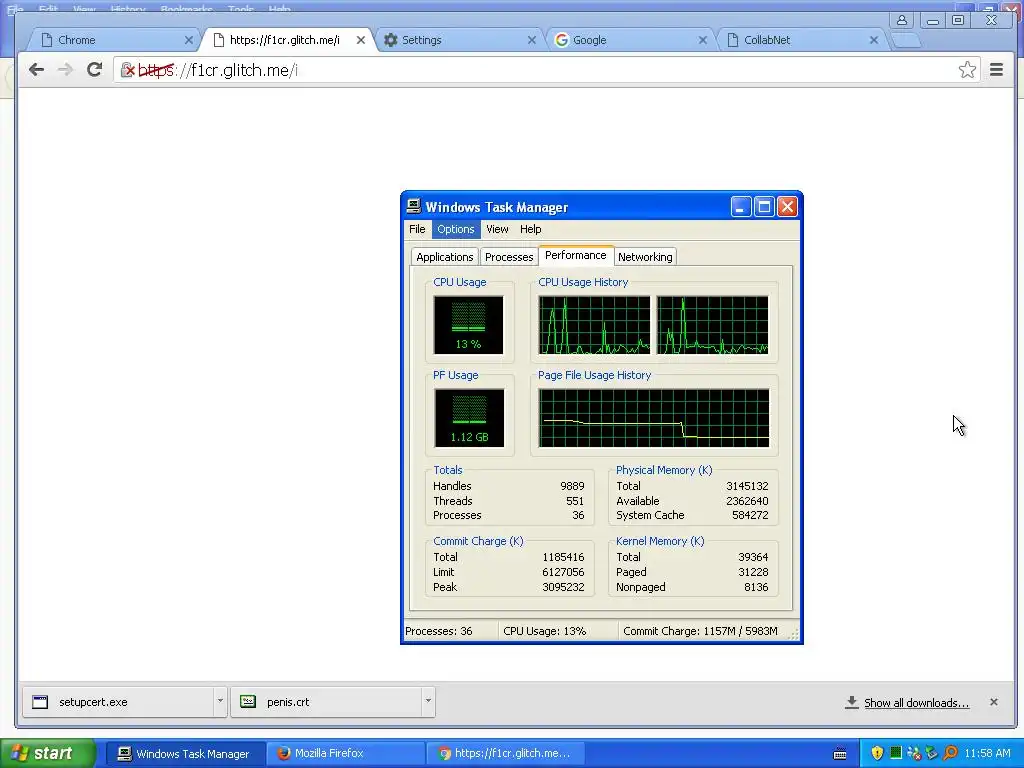This screenshot has height=768, width=1024.
Task: Click the Commit Charge Peak value 3095232
Action: pyautogui.click(x=563, y=587)
